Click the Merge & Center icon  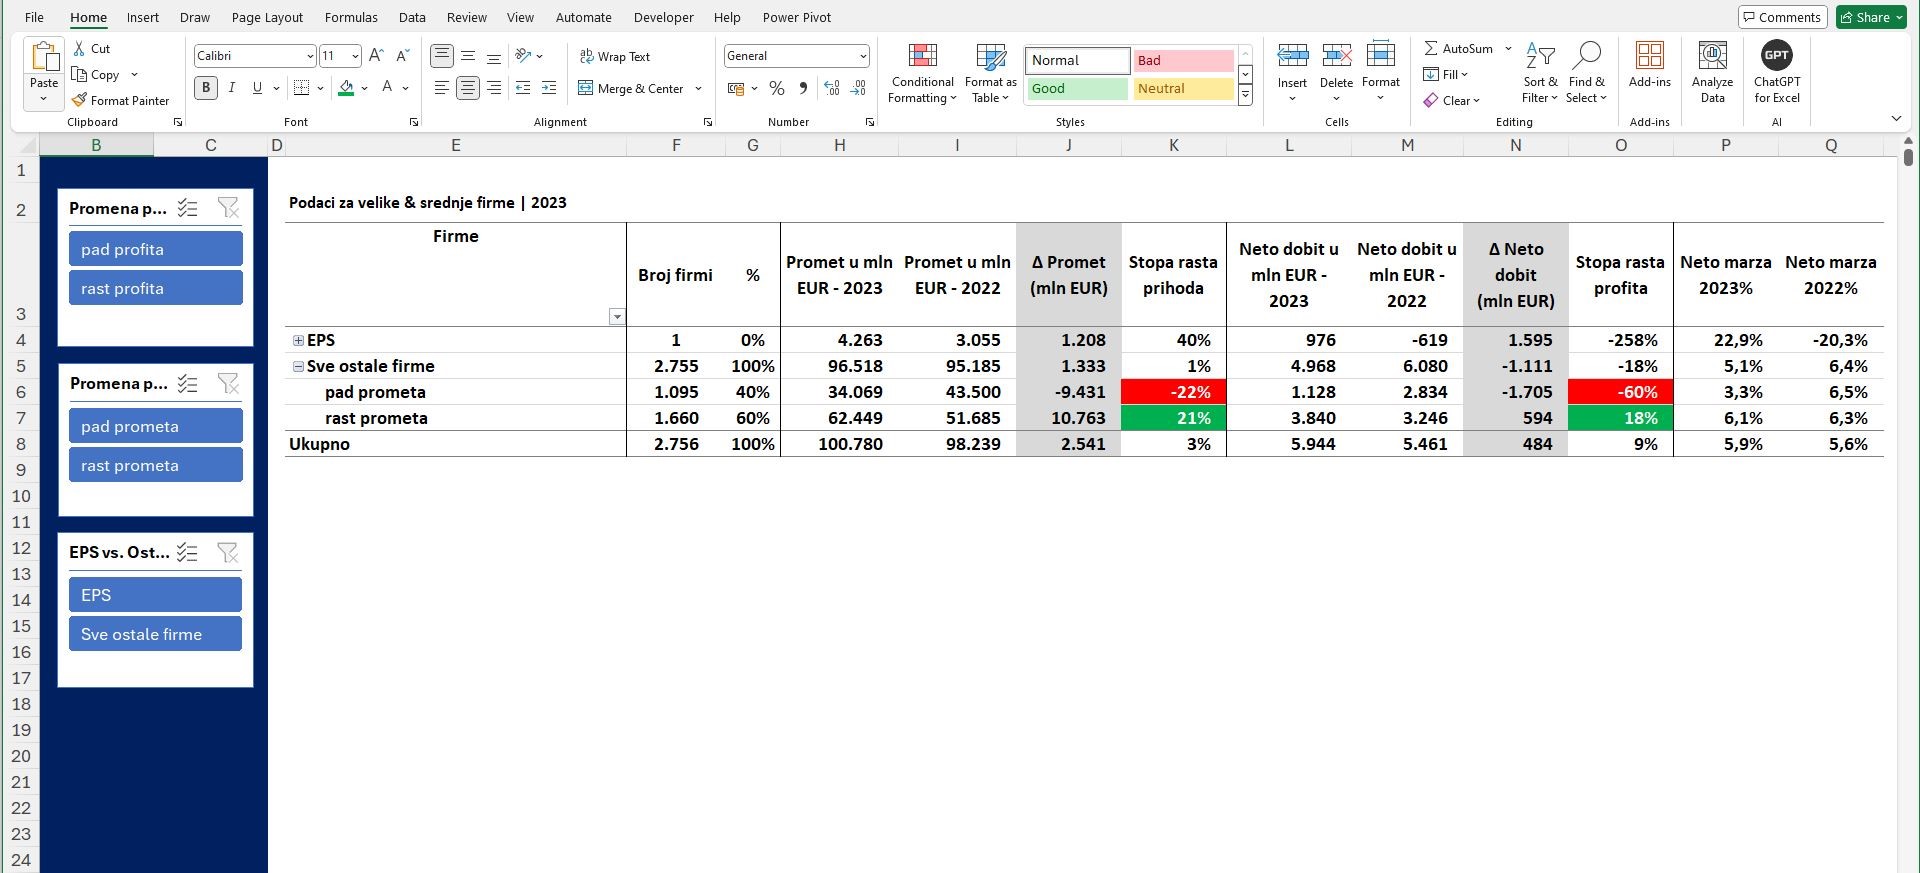click(586, 89)
